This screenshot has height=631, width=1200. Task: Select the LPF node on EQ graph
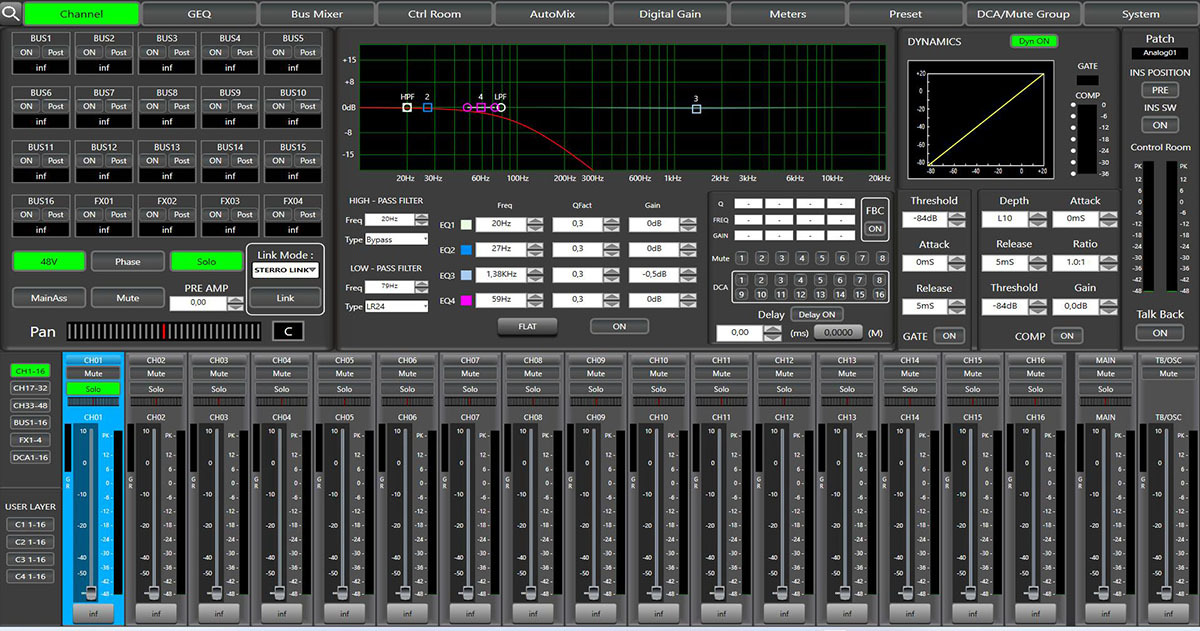501,107
